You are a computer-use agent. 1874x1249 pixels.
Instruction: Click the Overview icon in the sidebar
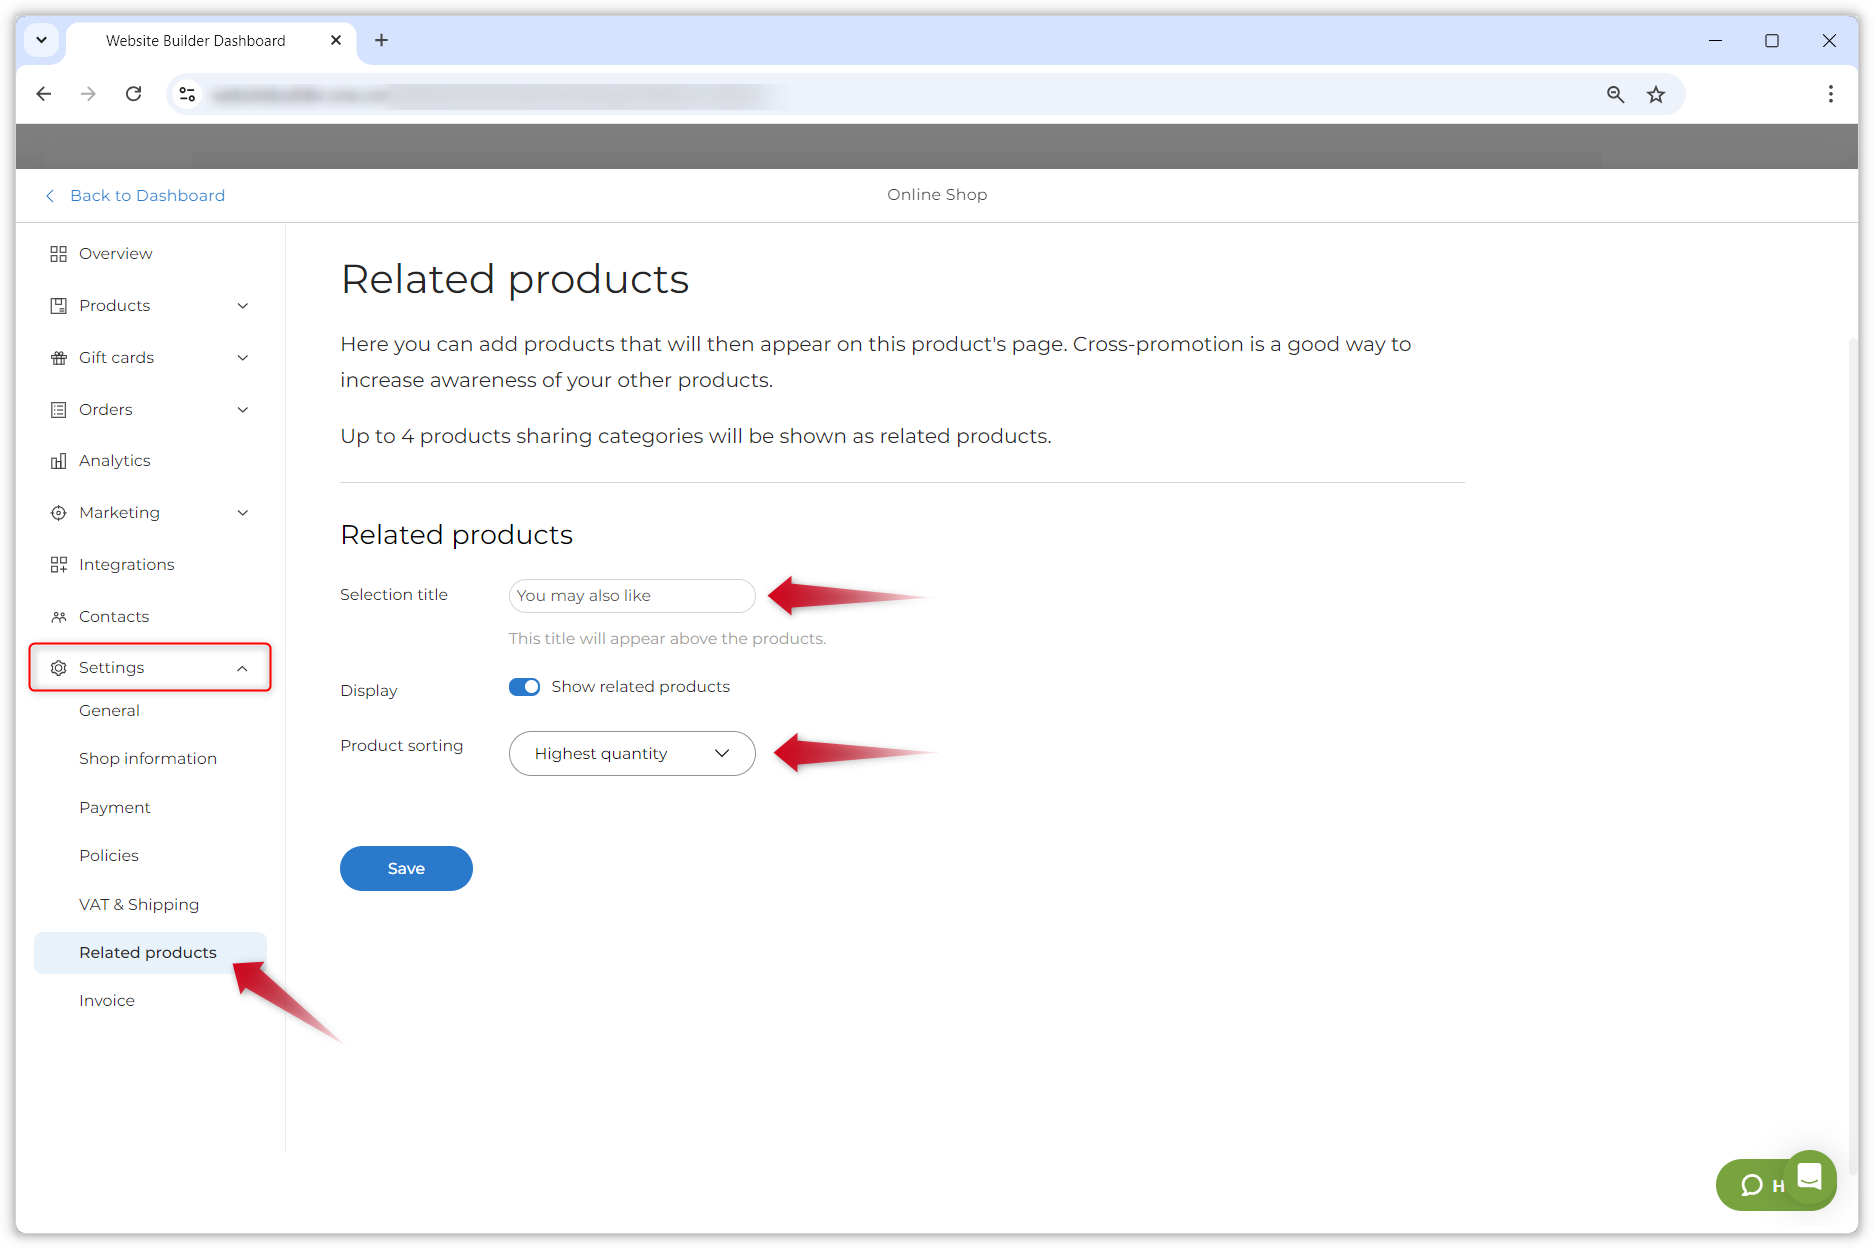coord(58,253)
